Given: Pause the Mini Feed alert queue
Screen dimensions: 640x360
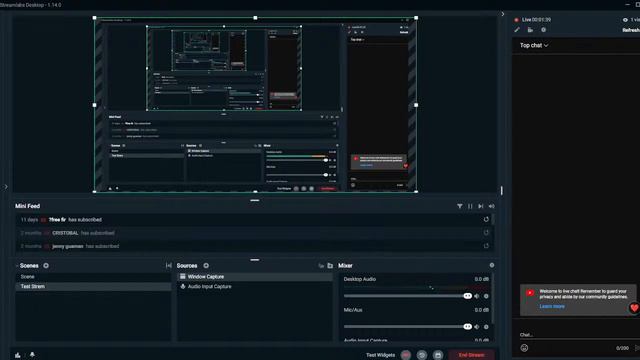Looking at the screenshot, I should pos(470,206).
